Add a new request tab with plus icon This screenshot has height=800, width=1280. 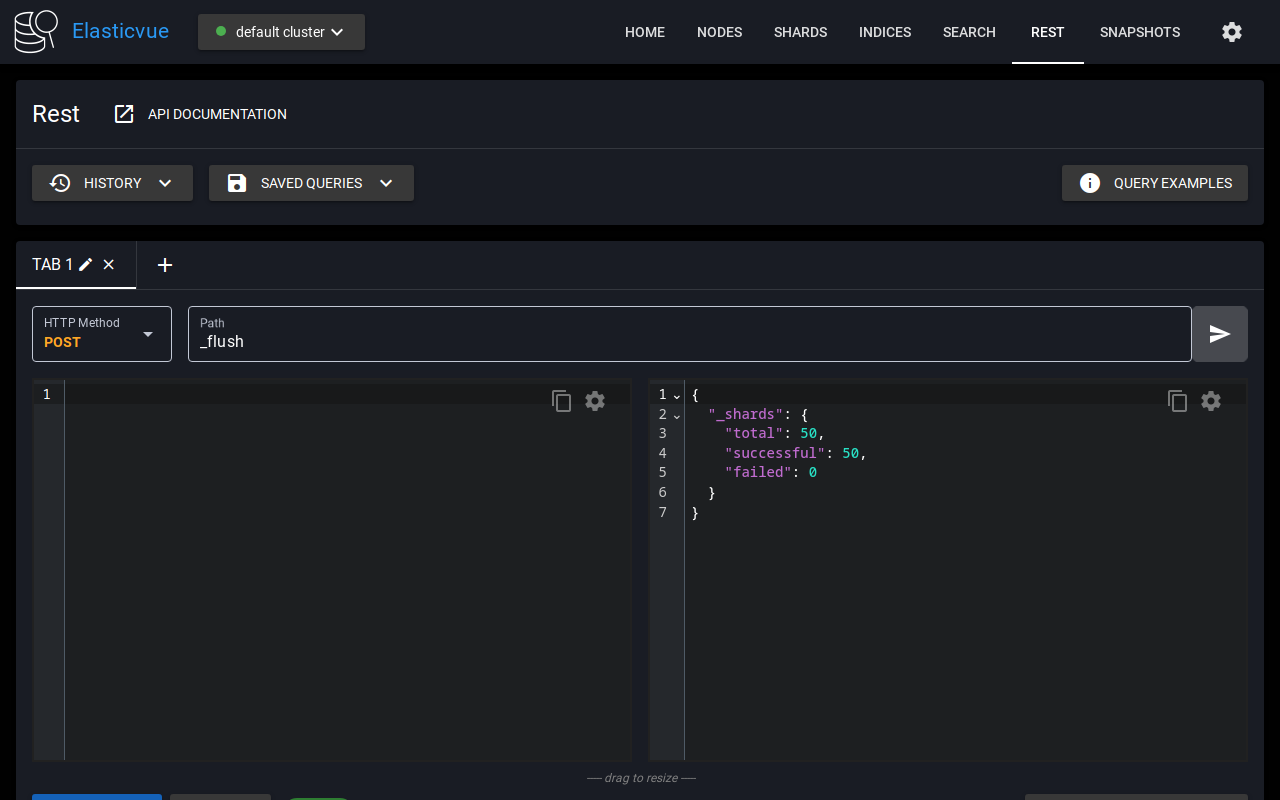[x=166, y=265]
